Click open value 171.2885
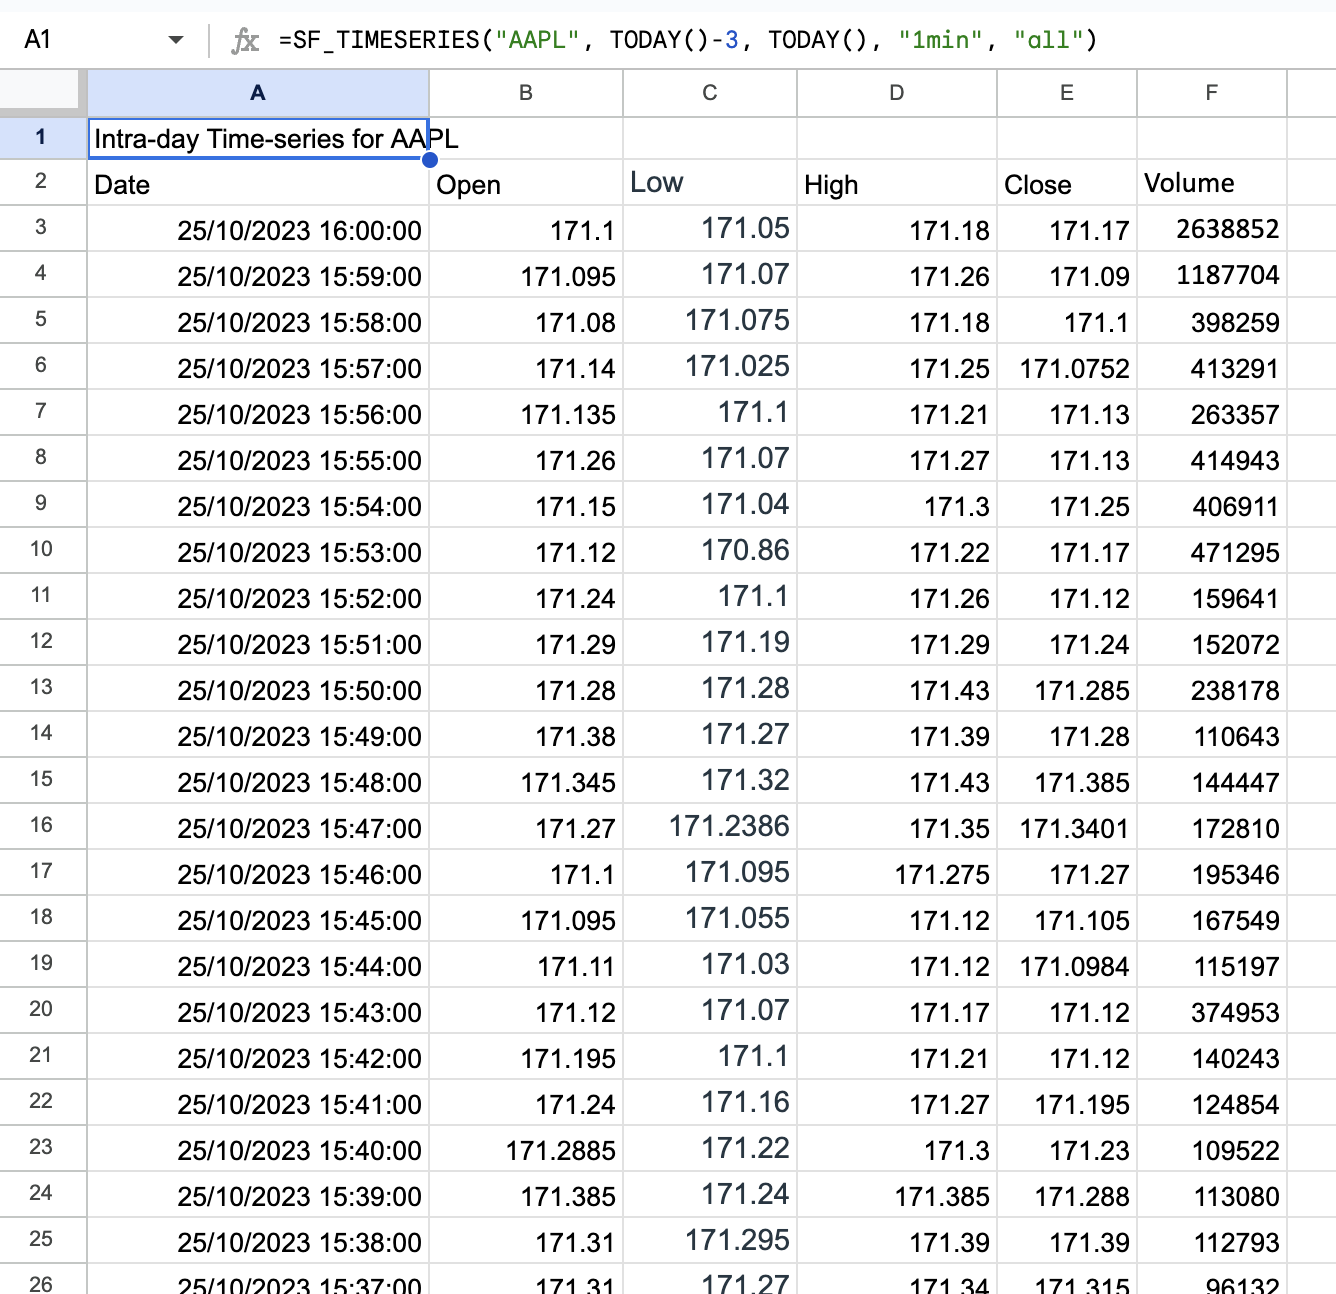Image resolution: width=1336 pixels, height=1294 pixels. (x=526, y=1150)
